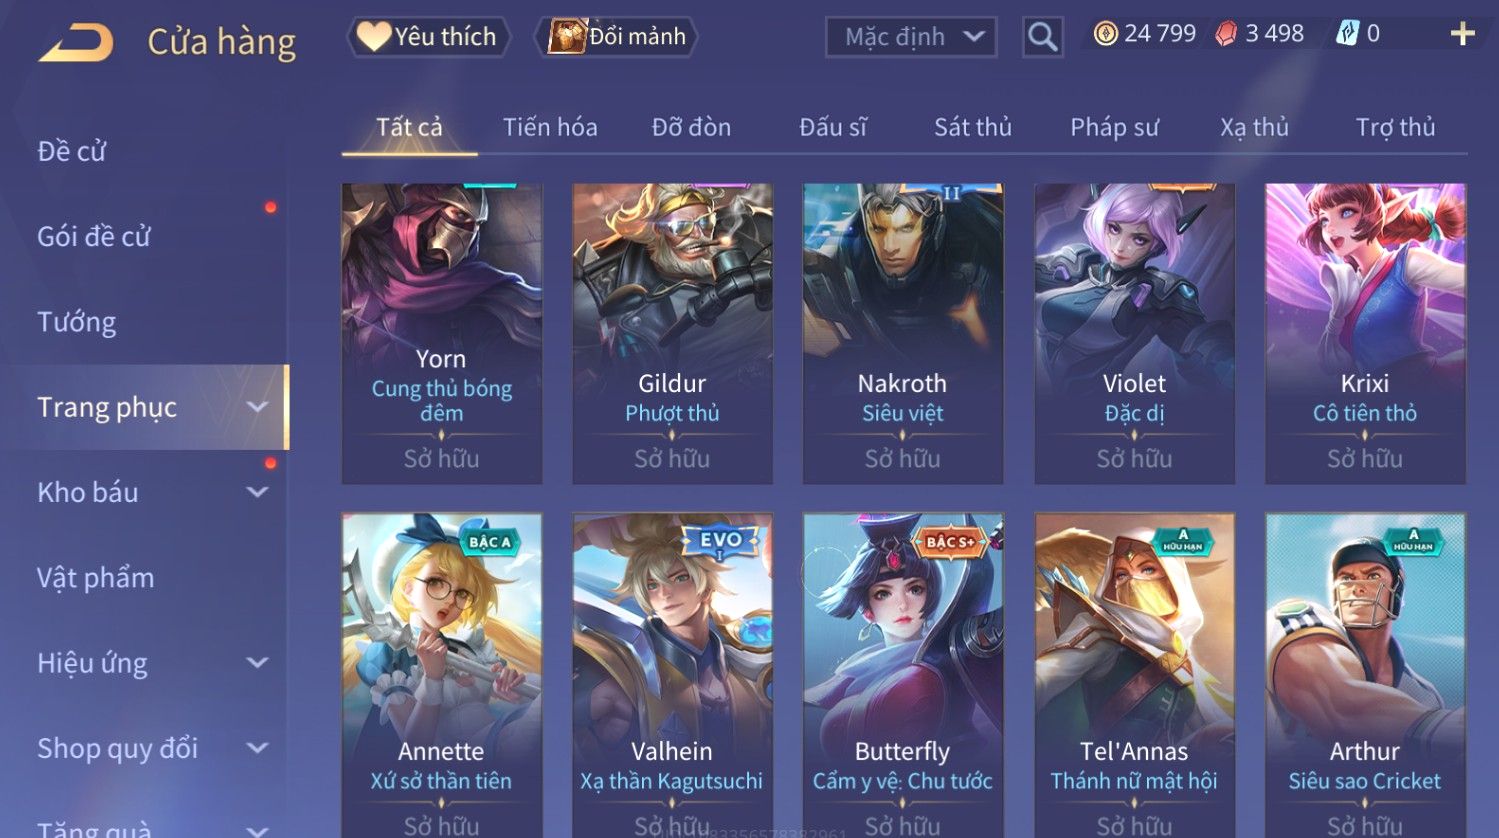Select the Violet Đặc dị skin card
The width and height of the screenshot is (1499, 838).
click(x=1134, y=333)
